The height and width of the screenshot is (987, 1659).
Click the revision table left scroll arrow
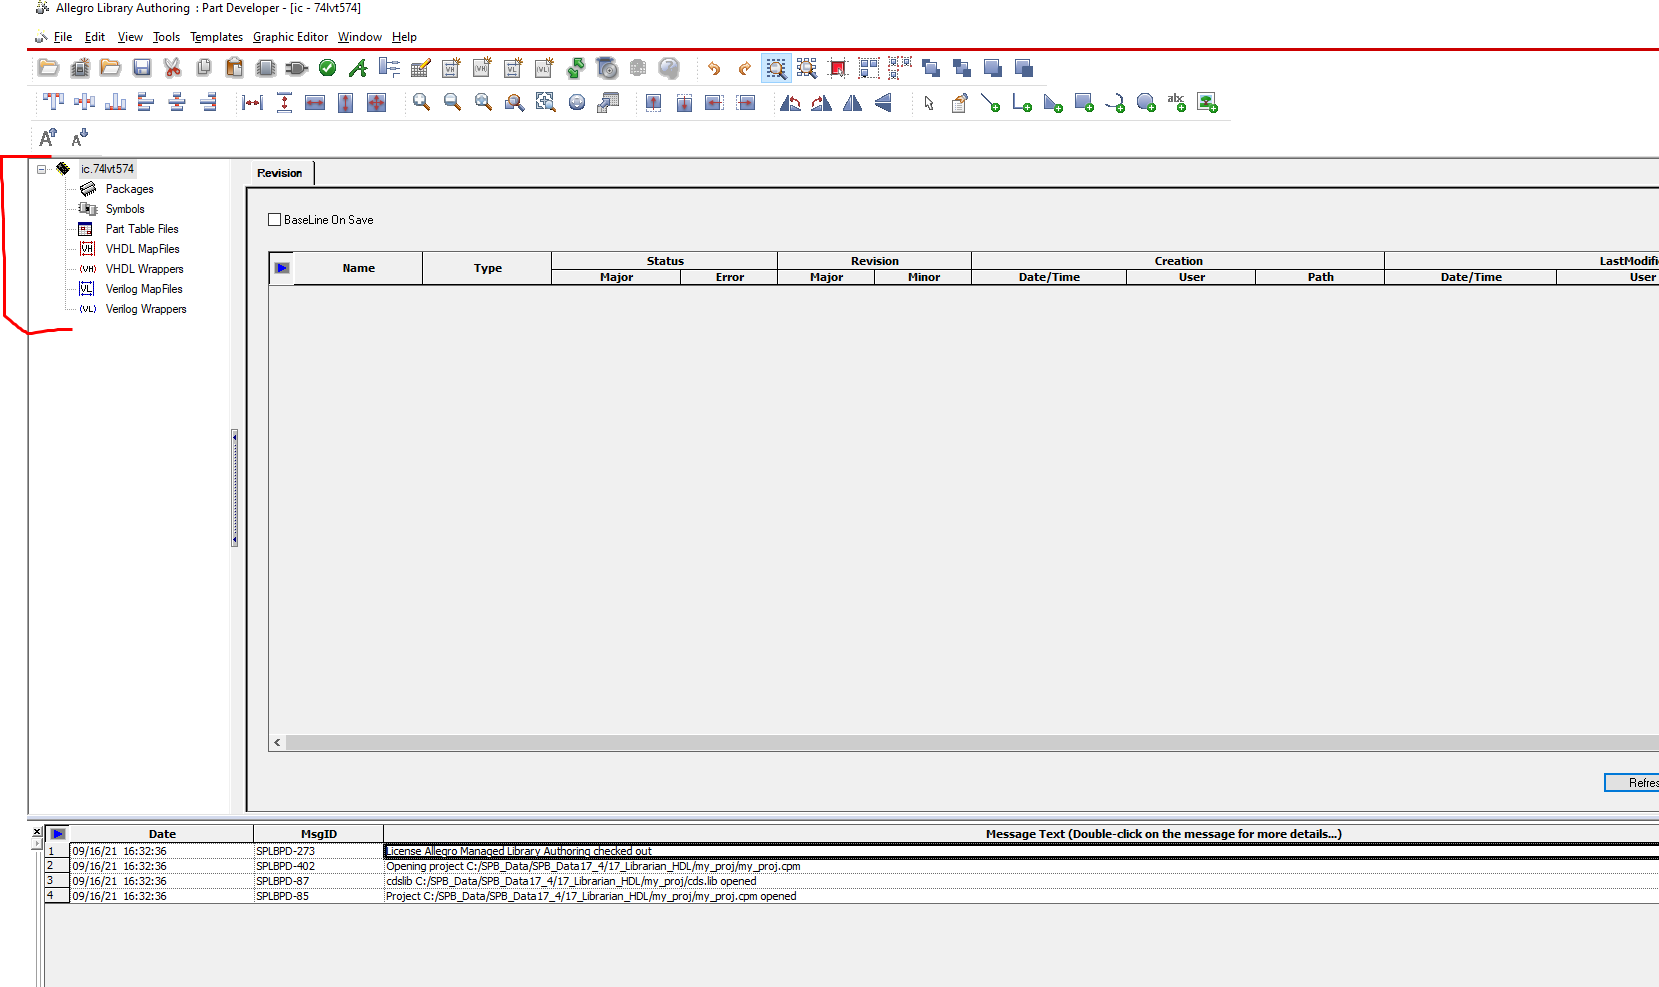coord(278,743)
